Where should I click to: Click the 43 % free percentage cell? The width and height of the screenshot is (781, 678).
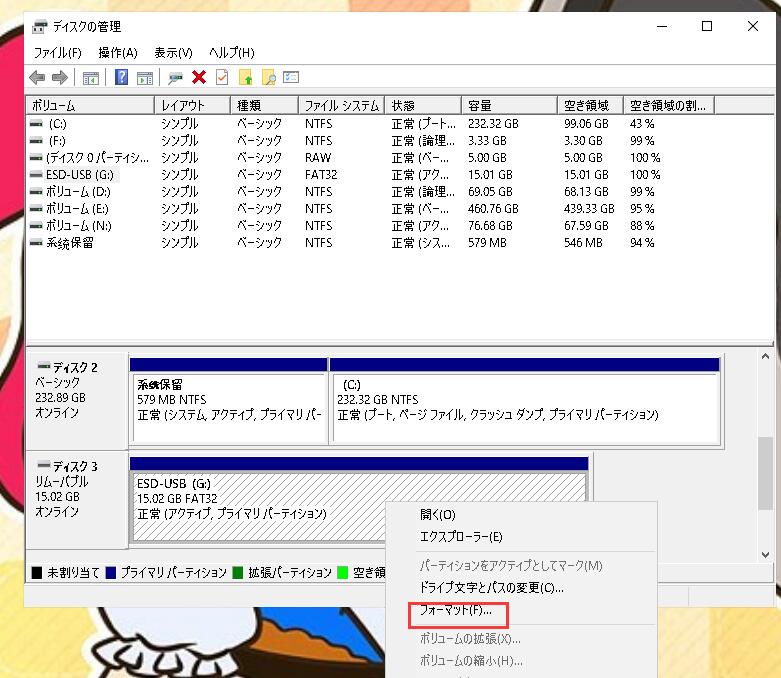click(x=642, y=124)
